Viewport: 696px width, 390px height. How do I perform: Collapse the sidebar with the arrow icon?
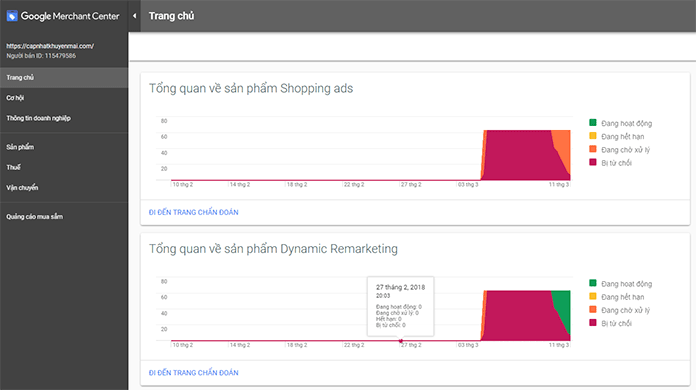click(x=134, y=16)
